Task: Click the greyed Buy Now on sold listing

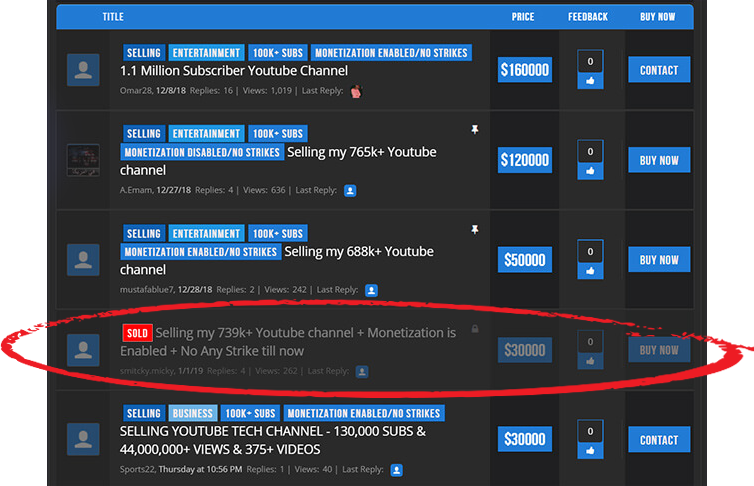Action: [x=659, y=350]
